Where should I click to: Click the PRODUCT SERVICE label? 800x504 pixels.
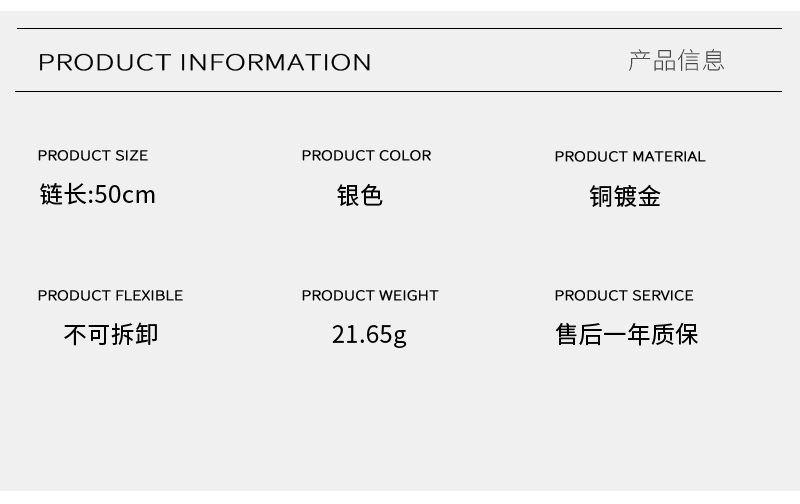click(624, 295)
